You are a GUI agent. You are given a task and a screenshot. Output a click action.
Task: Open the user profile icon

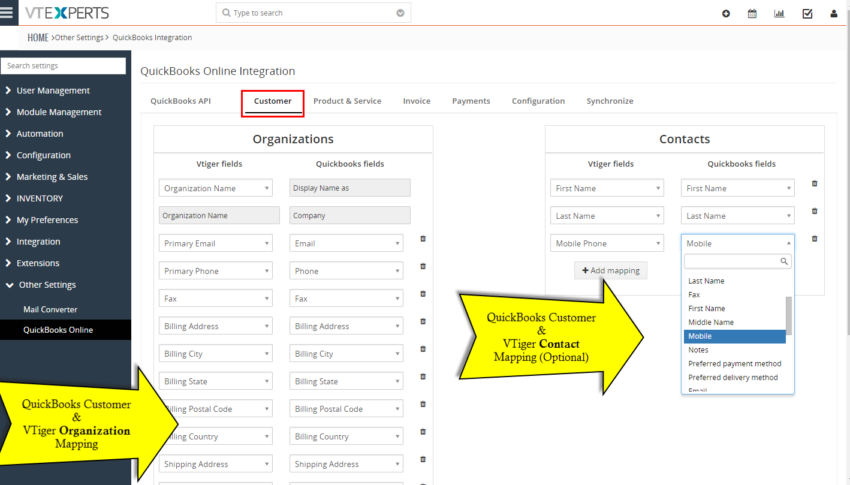834,14
